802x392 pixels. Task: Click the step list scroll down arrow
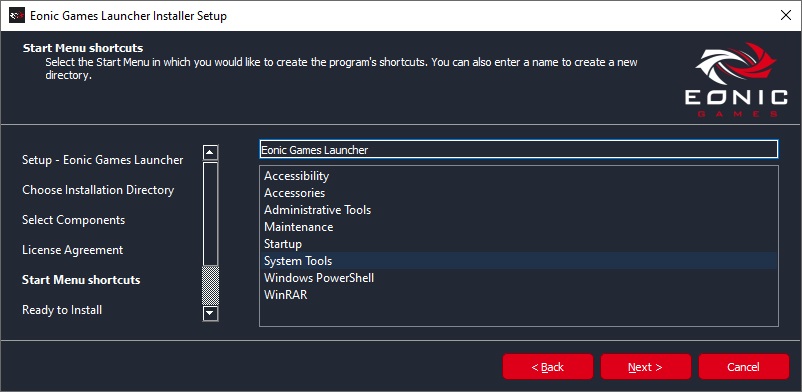(x=211, y=313)
